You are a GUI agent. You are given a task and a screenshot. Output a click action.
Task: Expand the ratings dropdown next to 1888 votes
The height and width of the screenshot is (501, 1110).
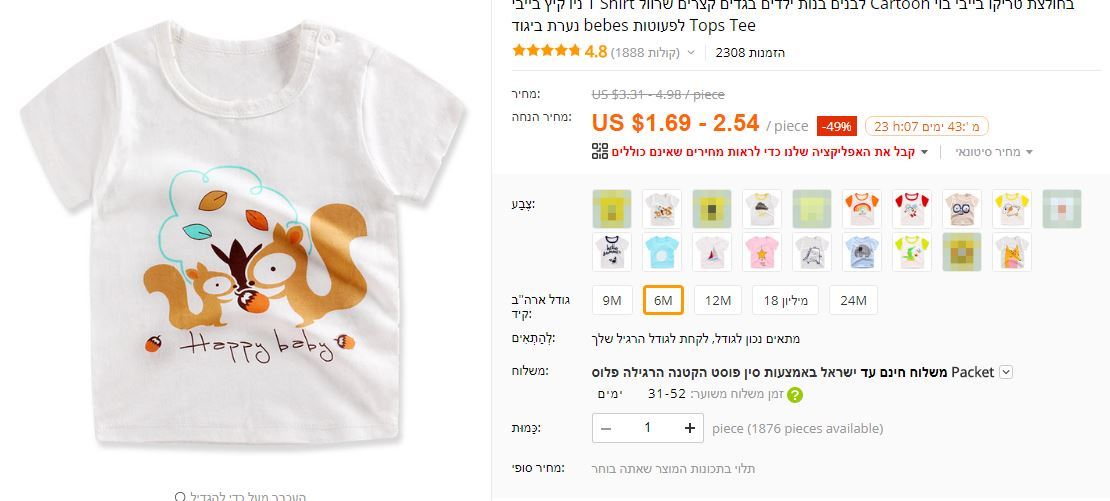point(691,53)
